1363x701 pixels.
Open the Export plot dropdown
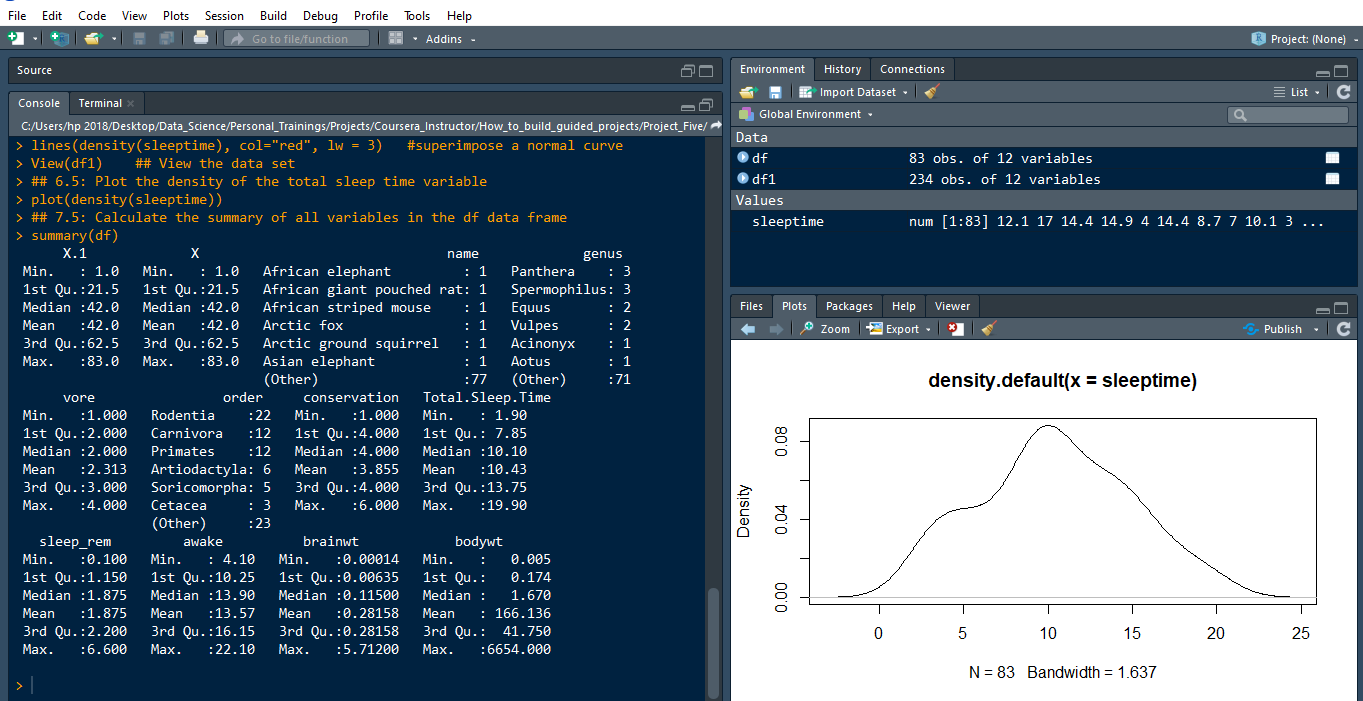[x=899, y=329]
